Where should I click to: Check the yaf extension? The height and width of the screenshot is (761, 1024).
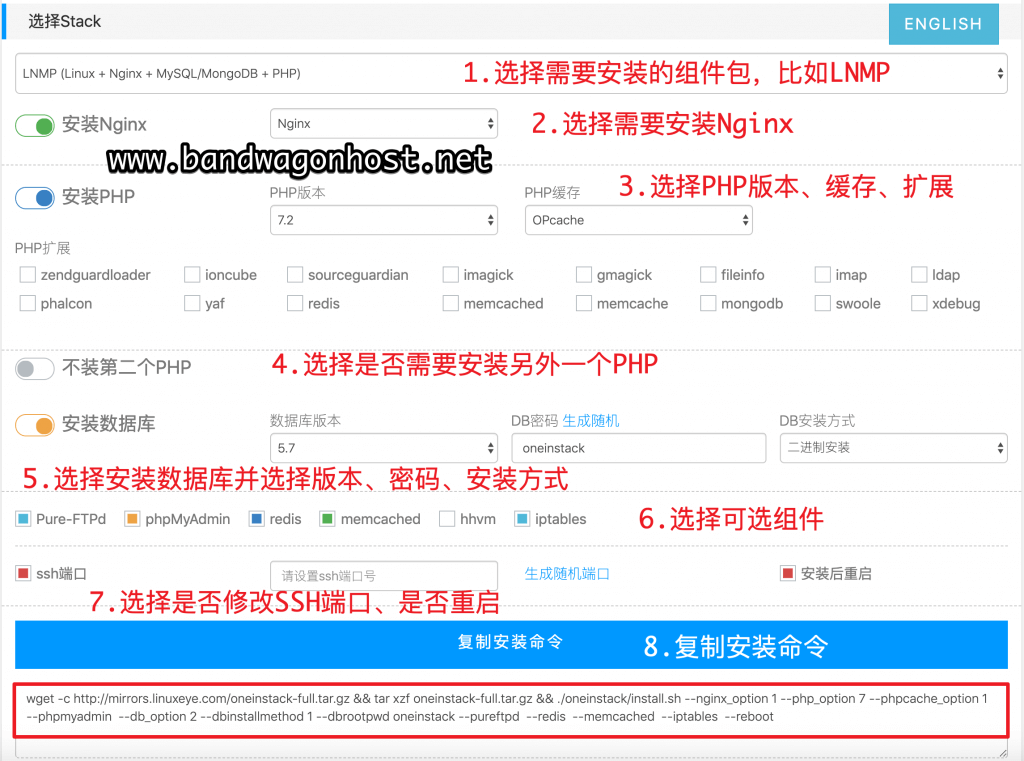click(x=192, y=303)
